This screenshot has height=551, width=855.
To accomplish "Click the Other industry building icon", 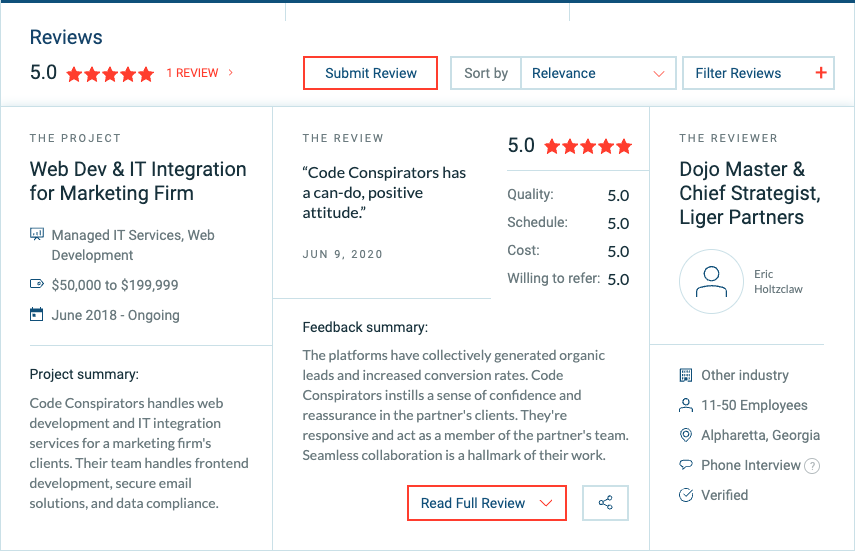I will tap(686, 375).
